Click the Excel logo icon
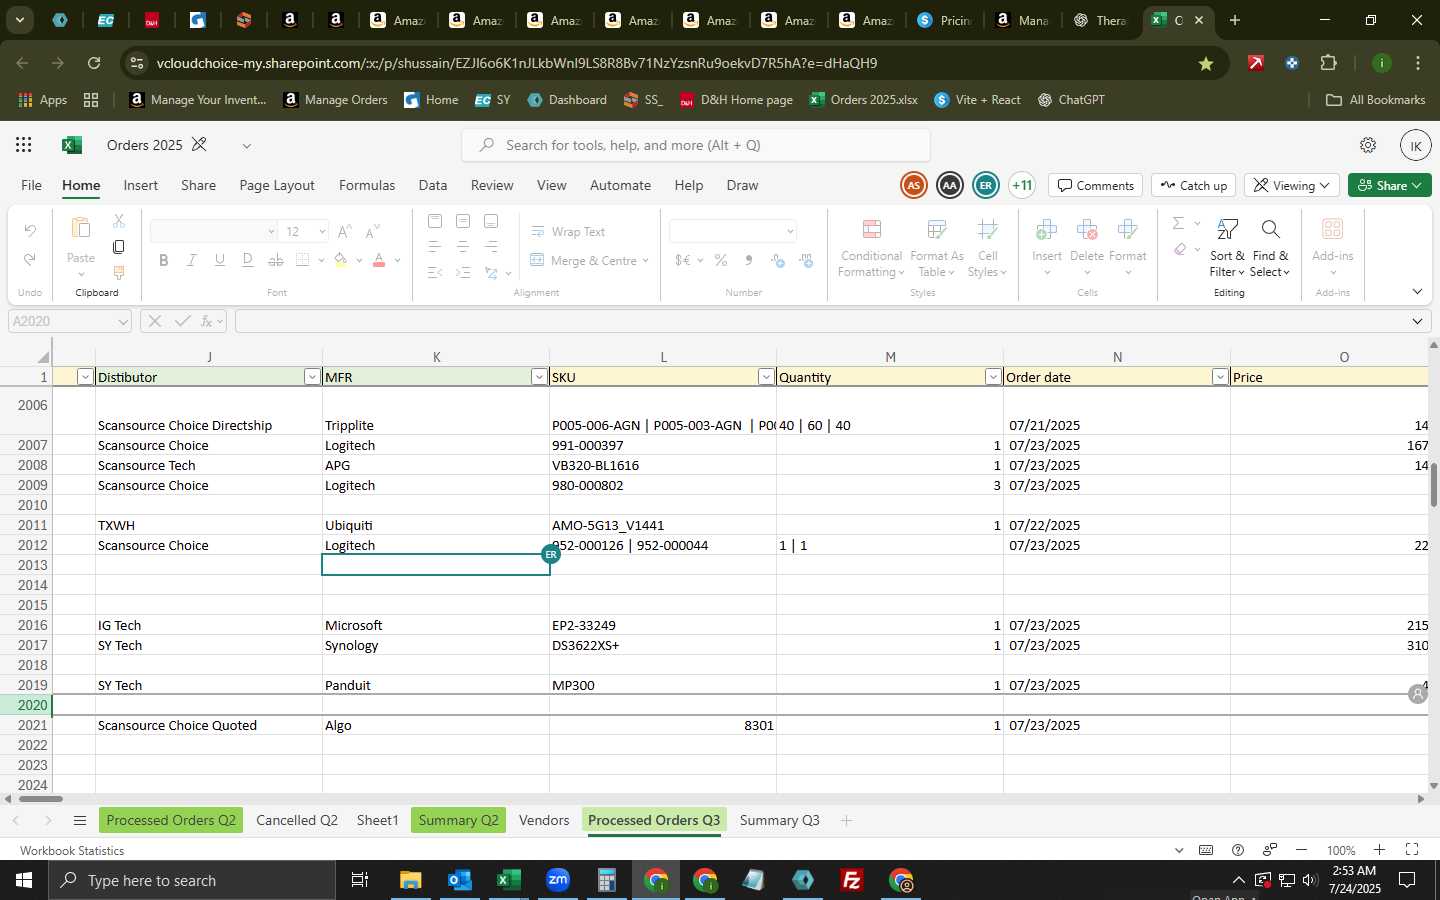1440x900 pixels. 71,145
